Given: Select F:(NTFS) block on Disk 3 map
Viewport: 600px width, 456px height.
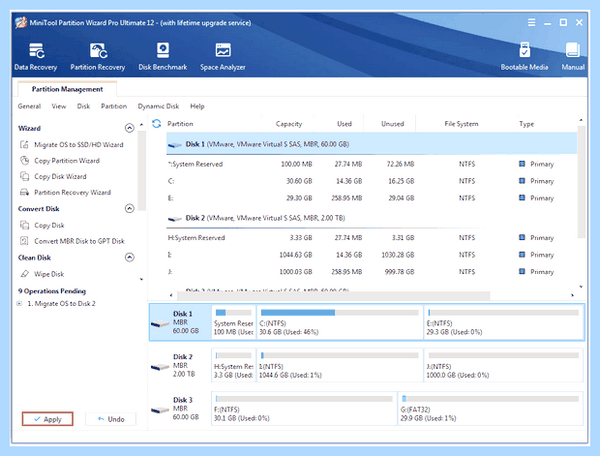Looking at the screenshot, I should point(304,408).
